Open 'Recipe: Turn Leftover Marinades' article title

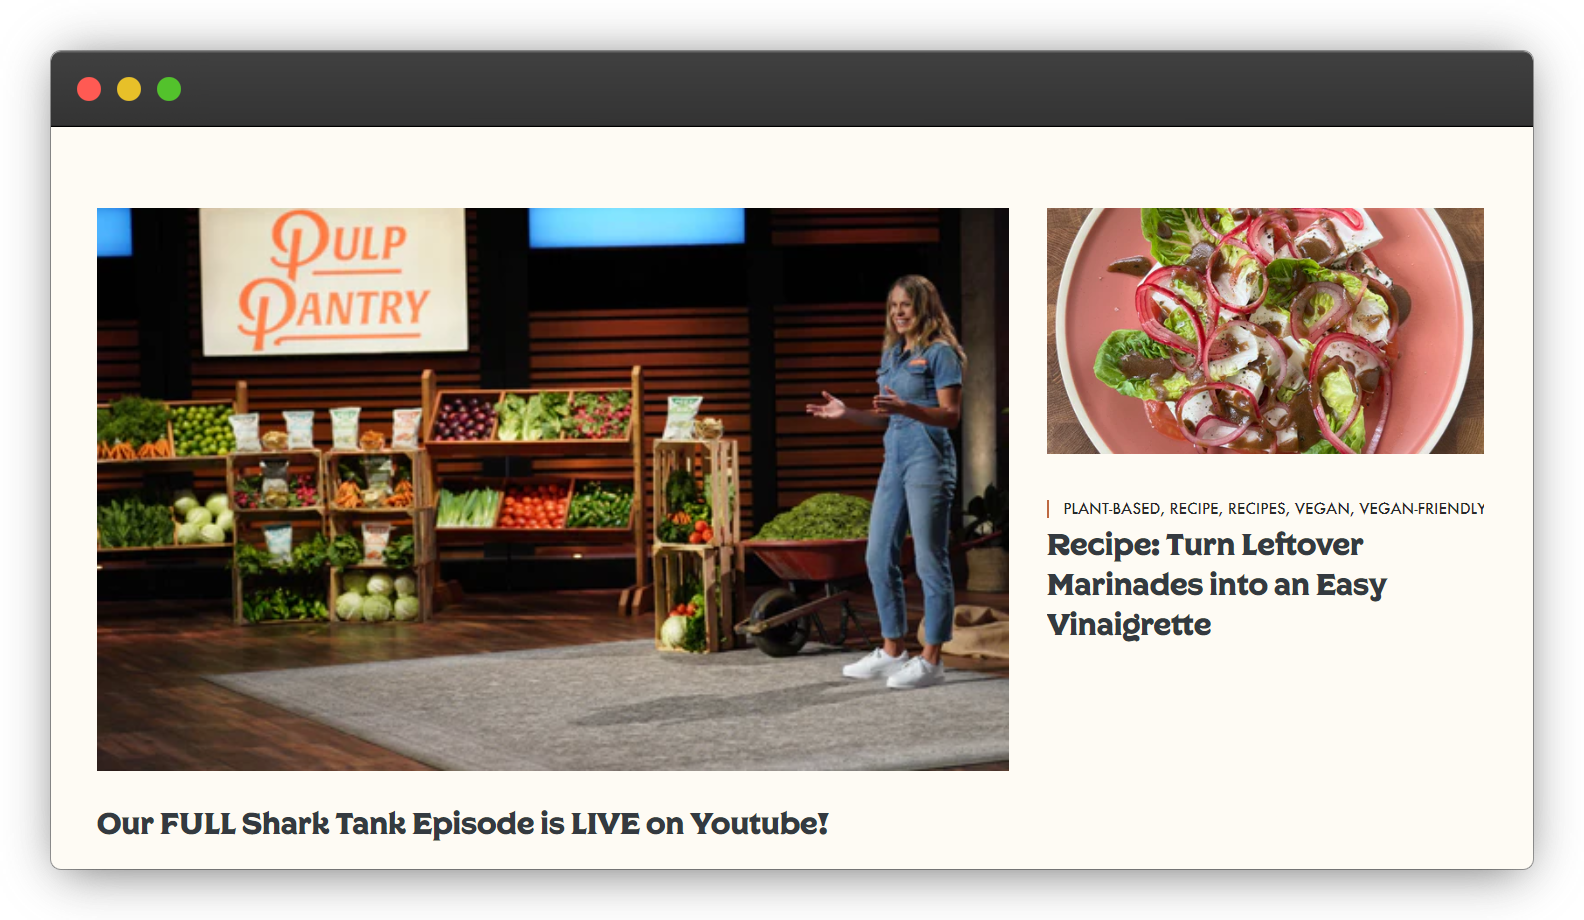tap(1216, 584)
